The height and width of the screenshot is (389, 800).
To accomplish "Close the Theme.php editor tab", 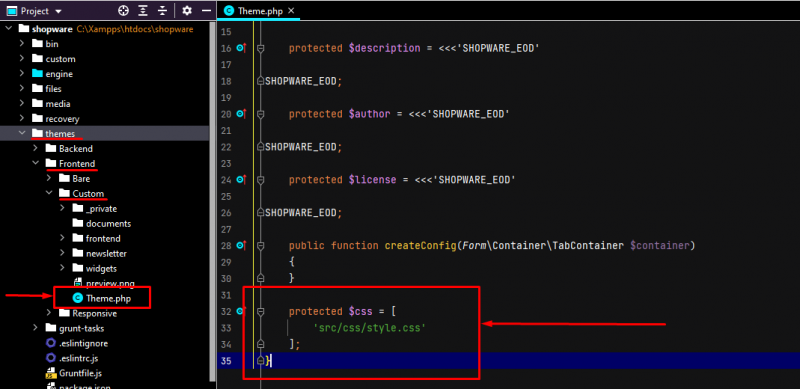I will coord(291,11).
